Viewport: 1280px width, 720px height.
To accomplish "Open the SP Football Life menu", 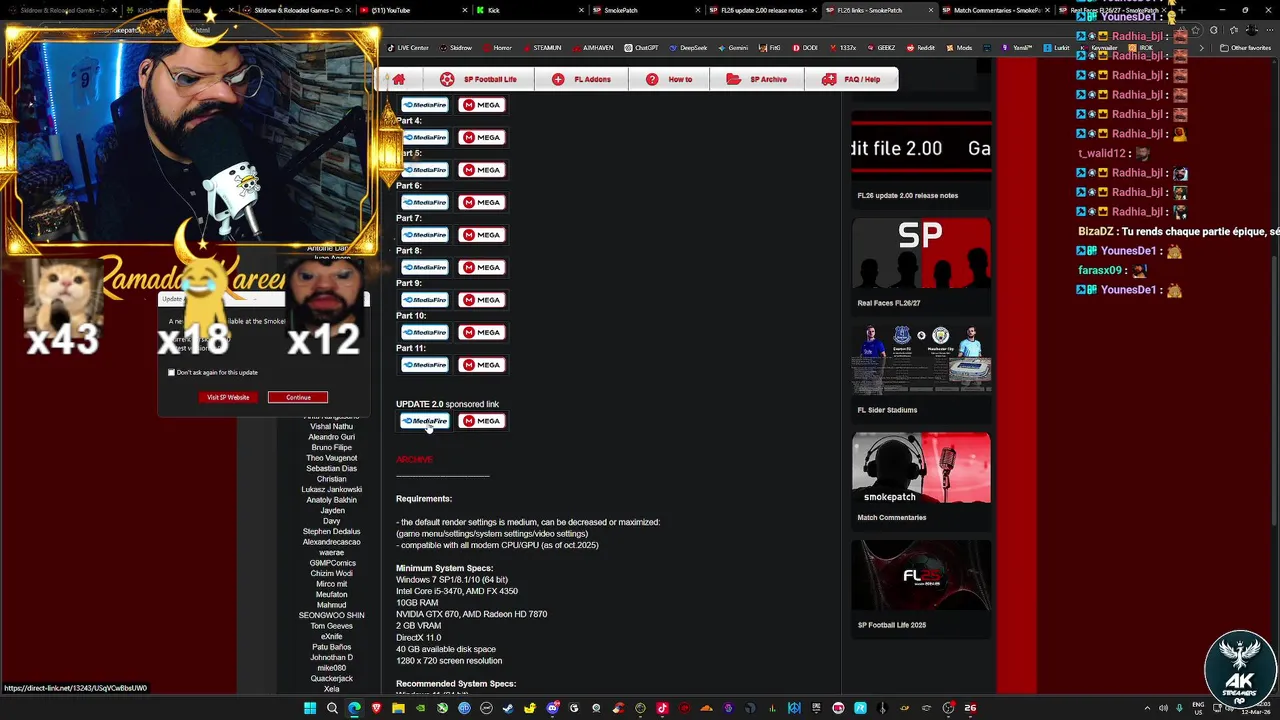I will 479,79.
